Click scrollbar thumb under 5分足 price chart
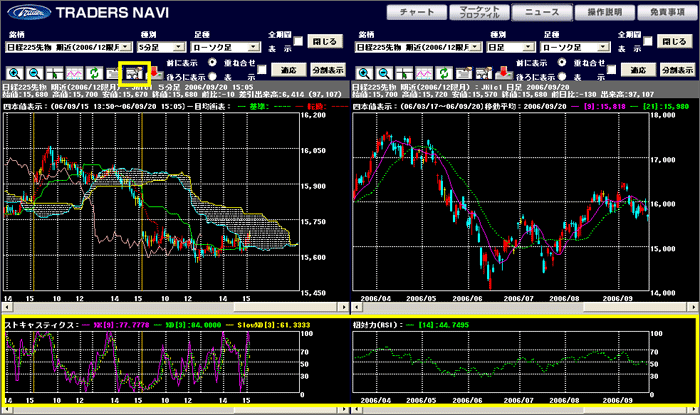Viewport: 700px width, 415px height. point(285,307)
